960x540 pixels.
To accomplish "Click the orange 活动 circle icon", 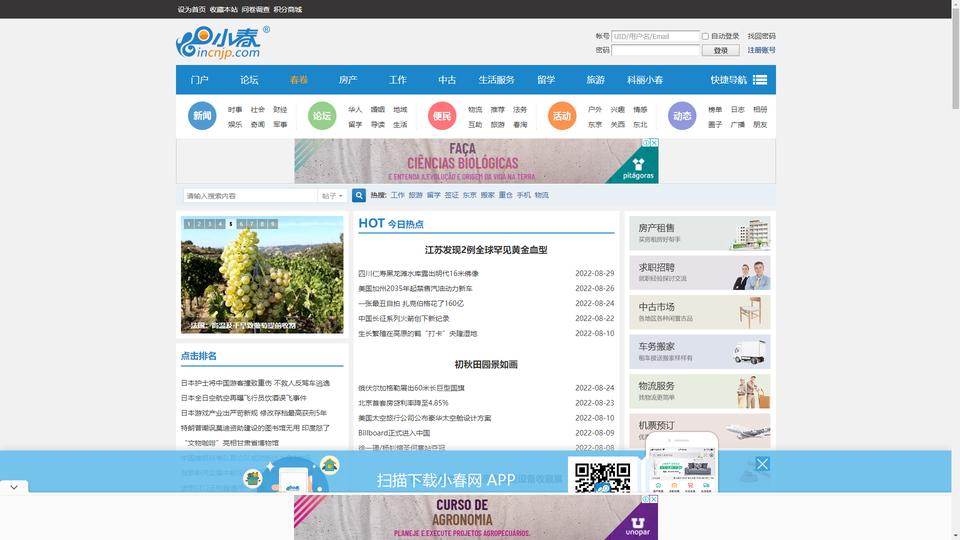I will pyautogui.click(x=562, y=116).
